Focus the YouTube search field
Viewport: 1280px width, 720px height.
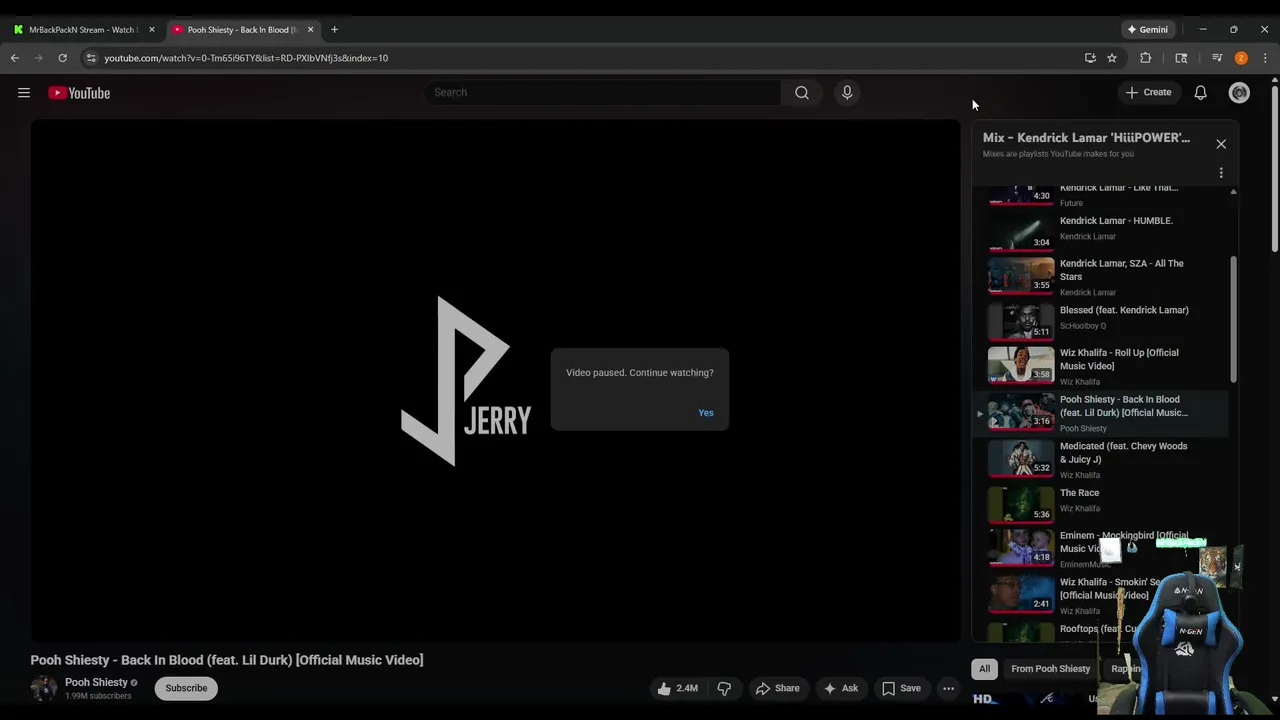coord(602,93)
